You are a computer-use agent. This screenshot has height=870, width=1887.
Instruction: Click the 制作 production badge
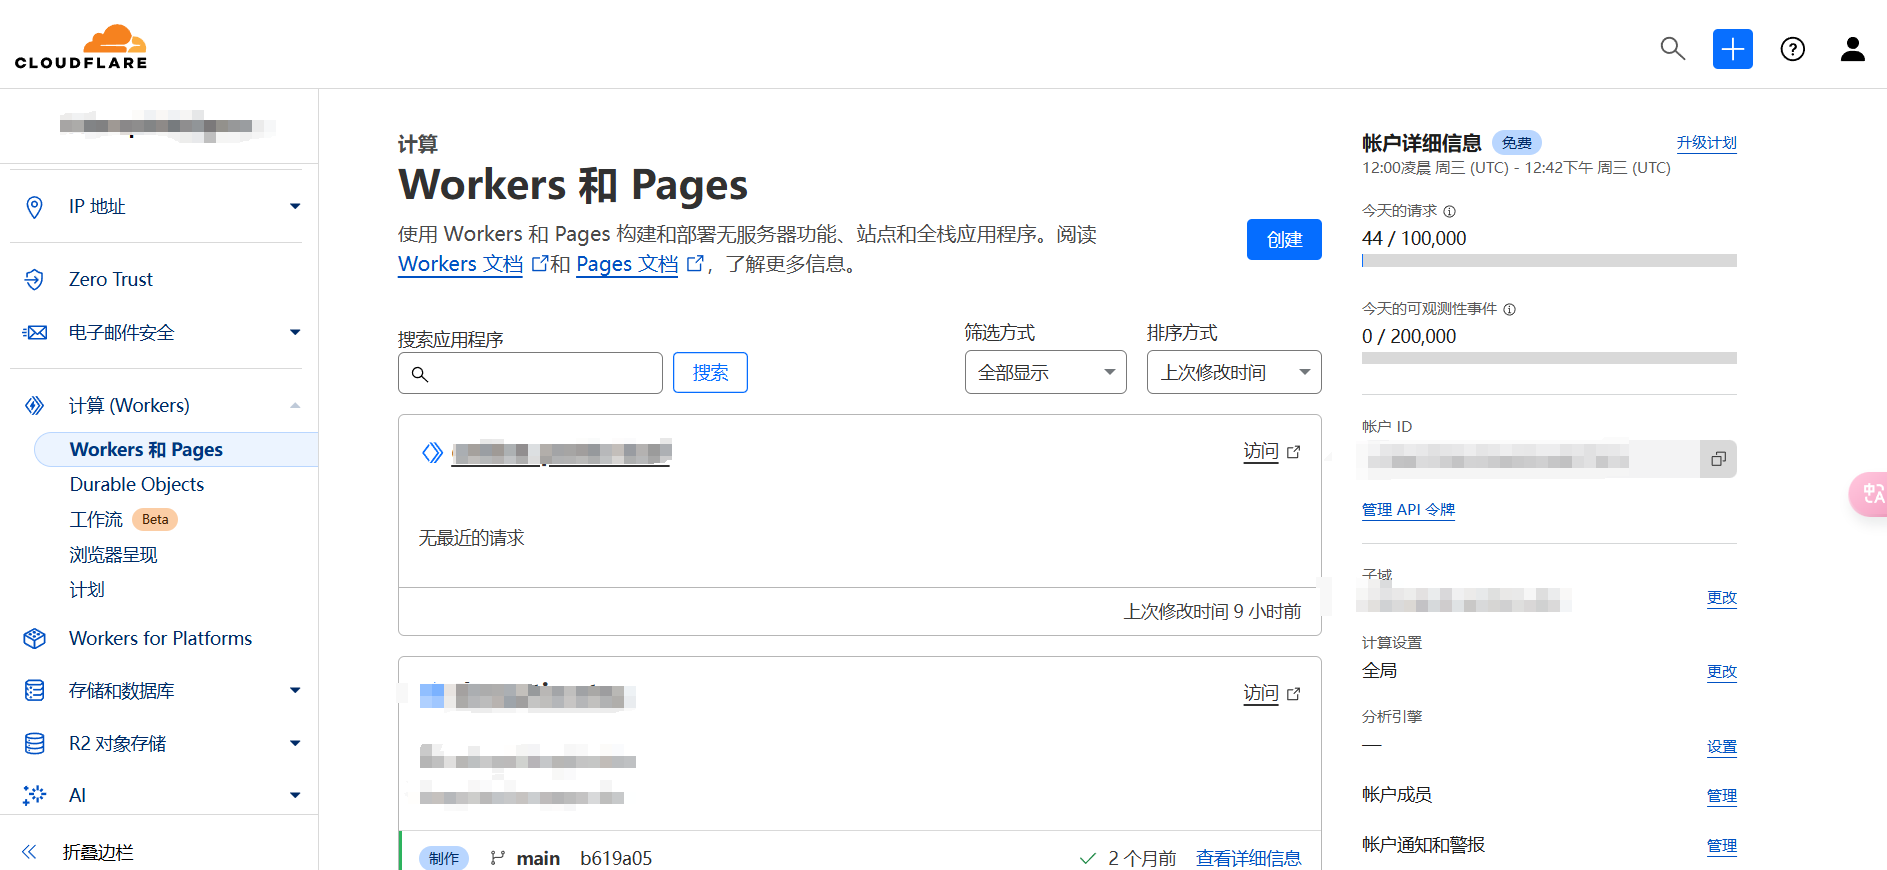coord(444,858)
